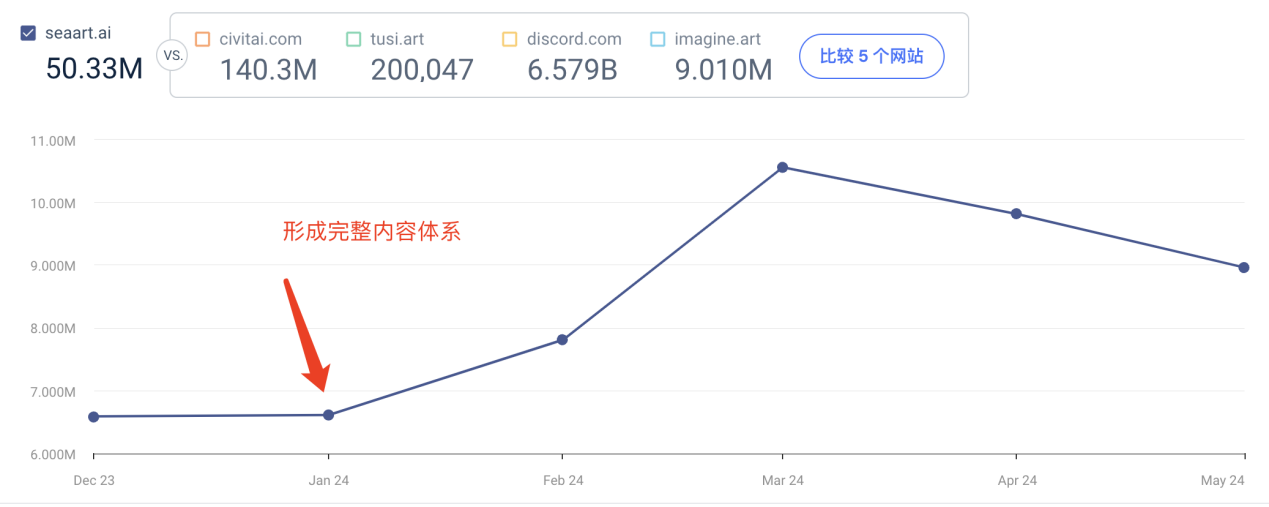
Task: Click the seaart.ai 50.33M total value
Action: coord(95,69)
